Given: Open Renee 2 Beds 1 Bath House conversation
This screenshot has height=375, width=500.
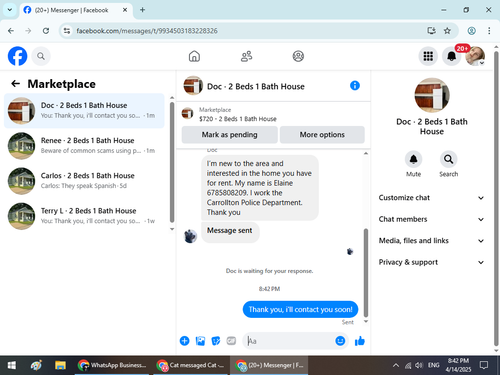Looking at the screenshot, I should (x=84, y=146).
